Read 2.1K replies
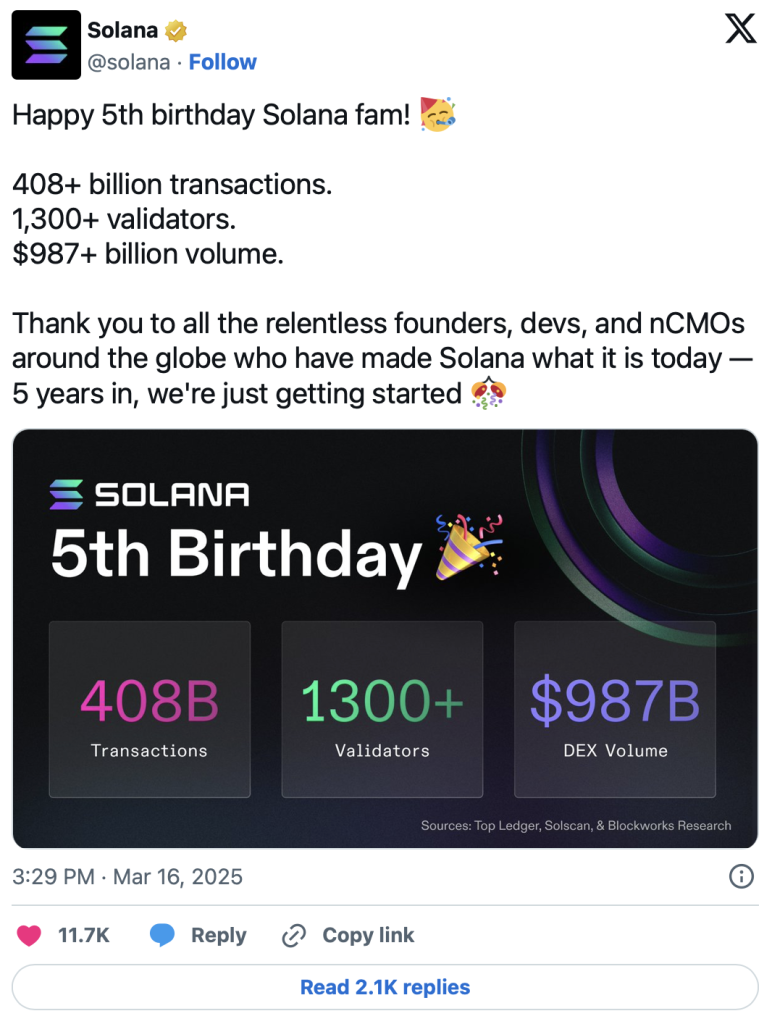The image size is (772, 1024). (385, 987)
